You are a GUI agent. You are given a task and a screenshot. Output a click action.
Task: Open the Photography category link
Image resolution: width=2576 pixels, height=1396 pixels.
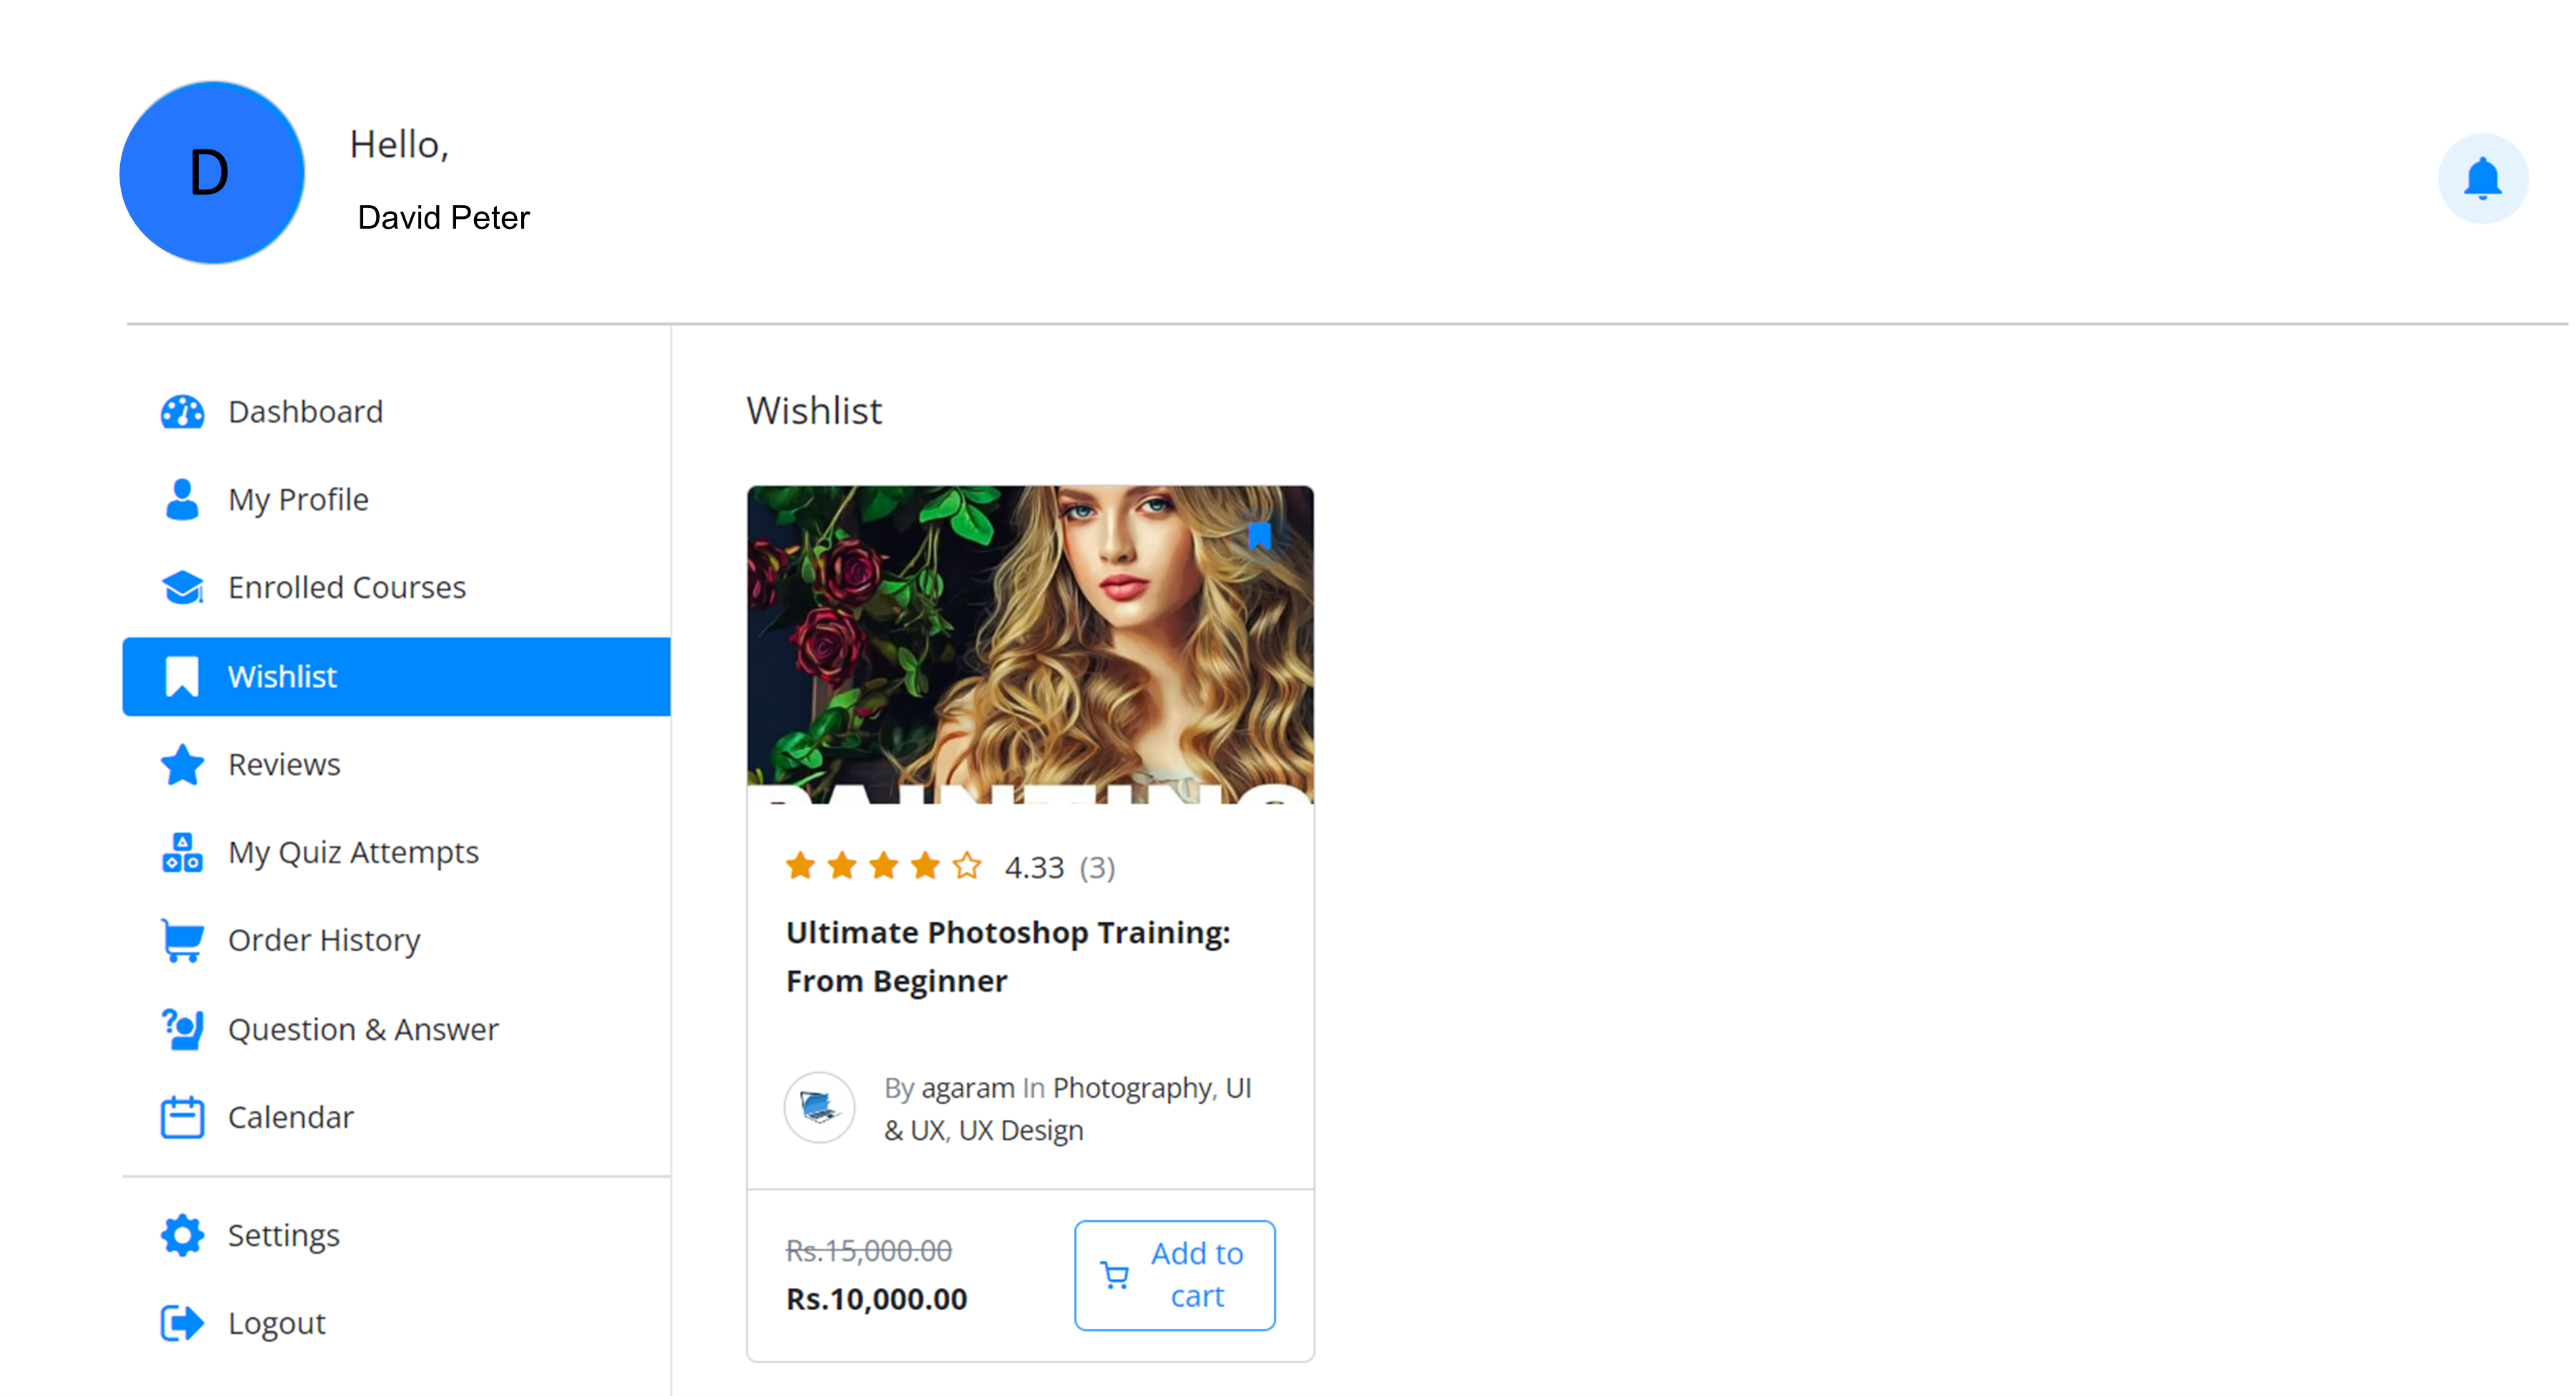[x=1132, y=1088]
